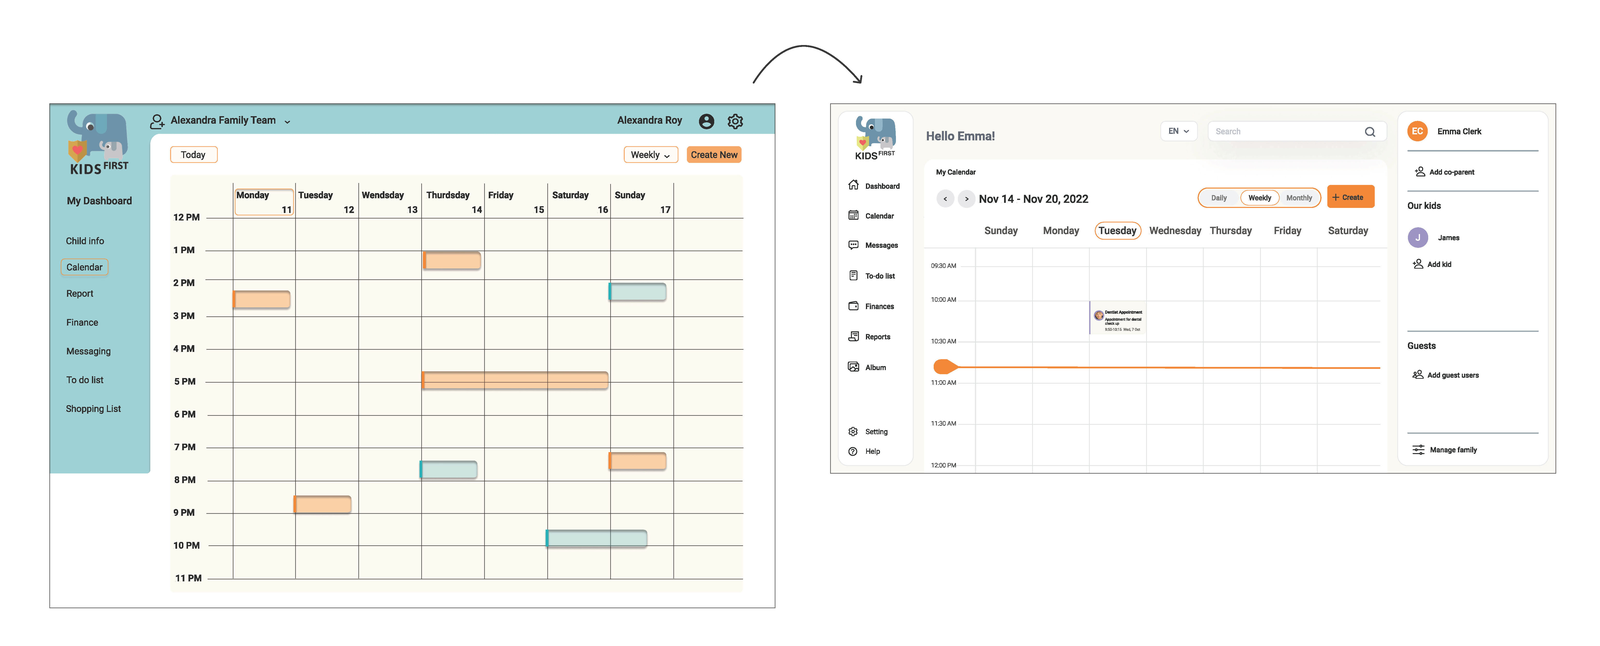Click the Add guest users link text

[x=1453, y=375]
